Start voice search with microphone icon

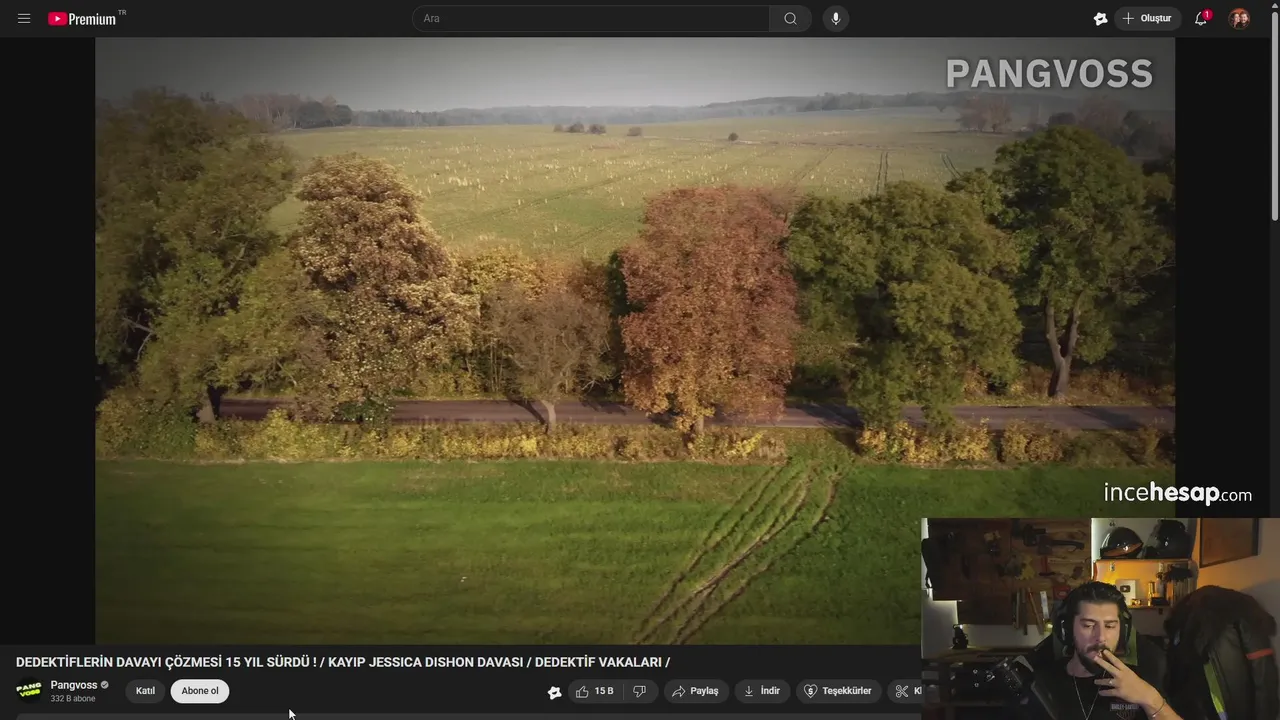point(835,18)
